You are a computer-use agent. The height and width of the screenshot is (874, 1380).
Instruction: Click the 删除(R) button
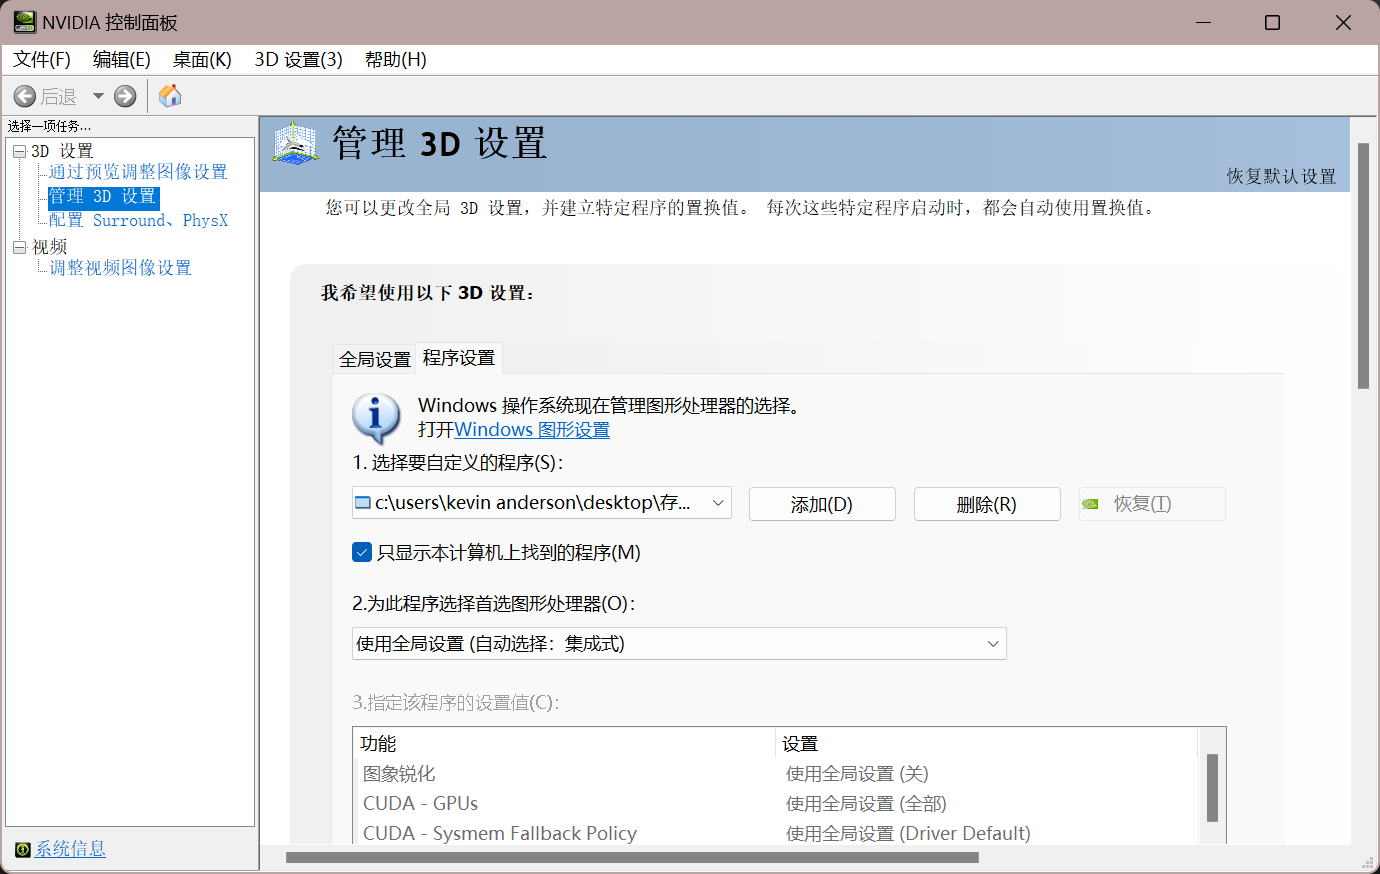986,504
